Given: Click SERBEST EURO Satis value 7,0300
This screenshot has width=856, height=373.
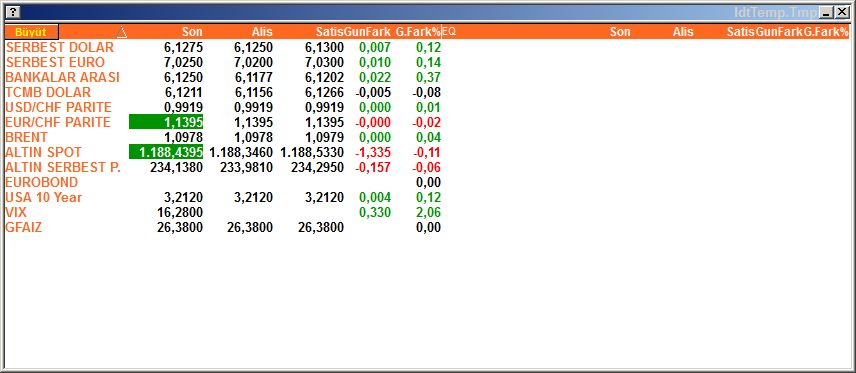Looking at the screenshot, I should pyautogui.click(x=324, y=62).
